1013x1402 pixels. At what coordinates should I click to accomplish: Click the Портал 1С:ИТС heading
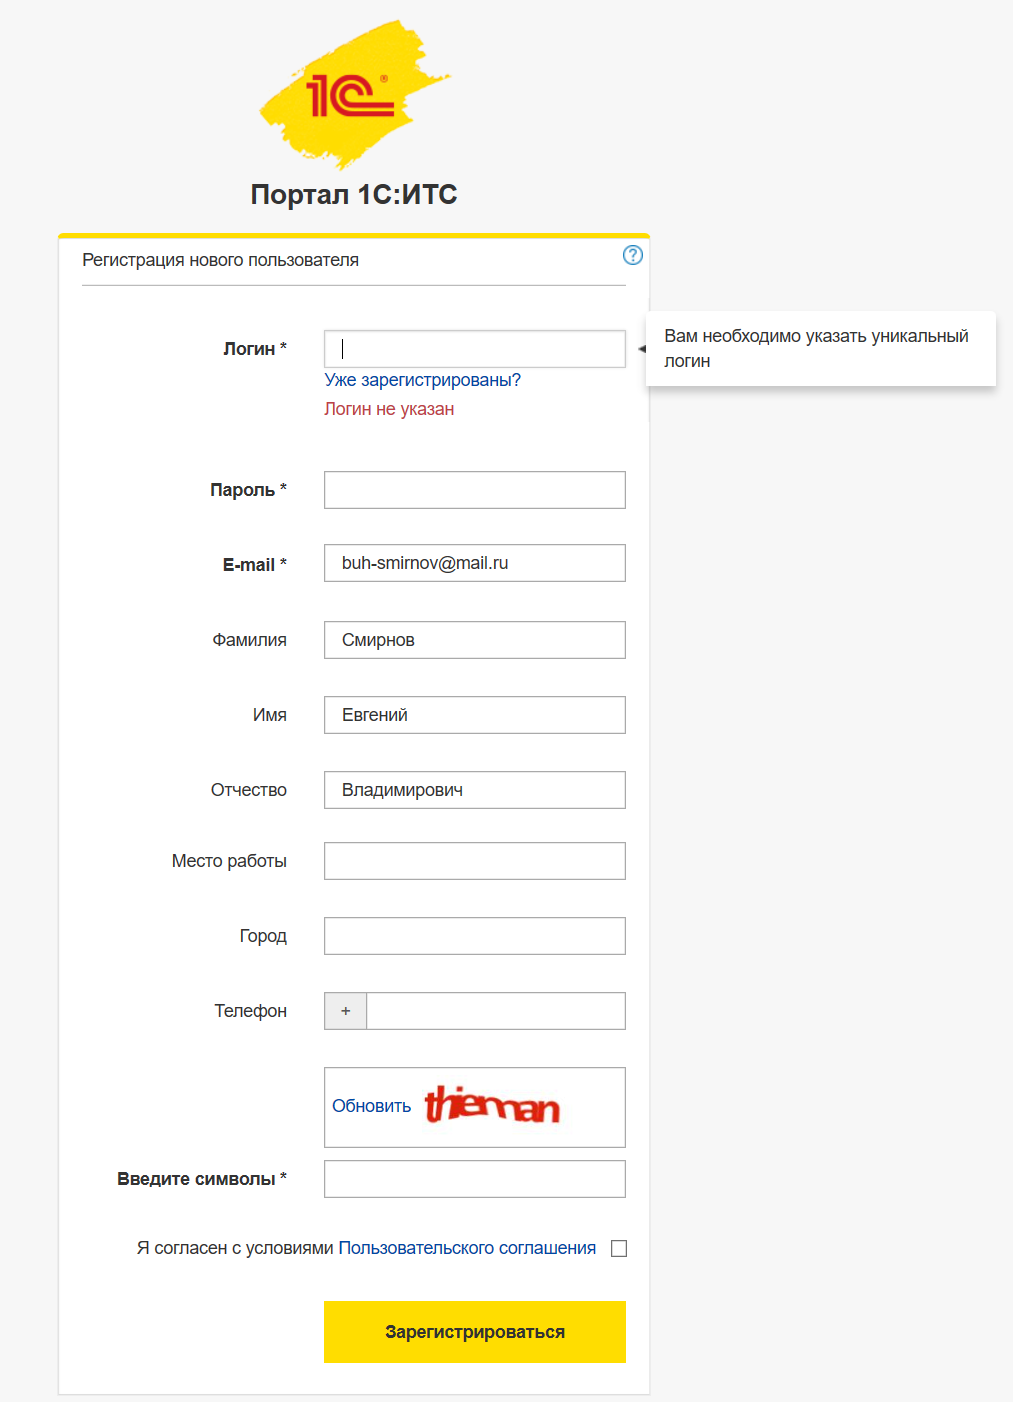click(354, 194)
